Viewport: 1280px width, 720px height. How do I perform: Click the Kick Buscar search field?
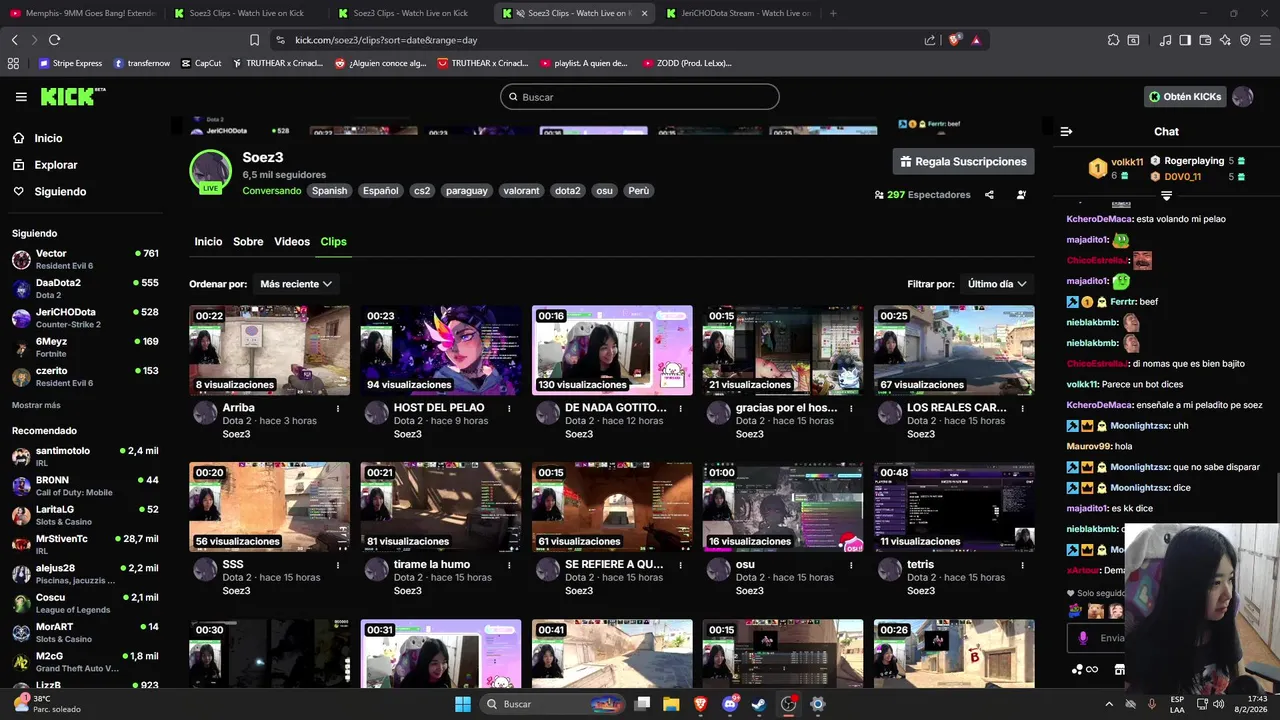640,97
